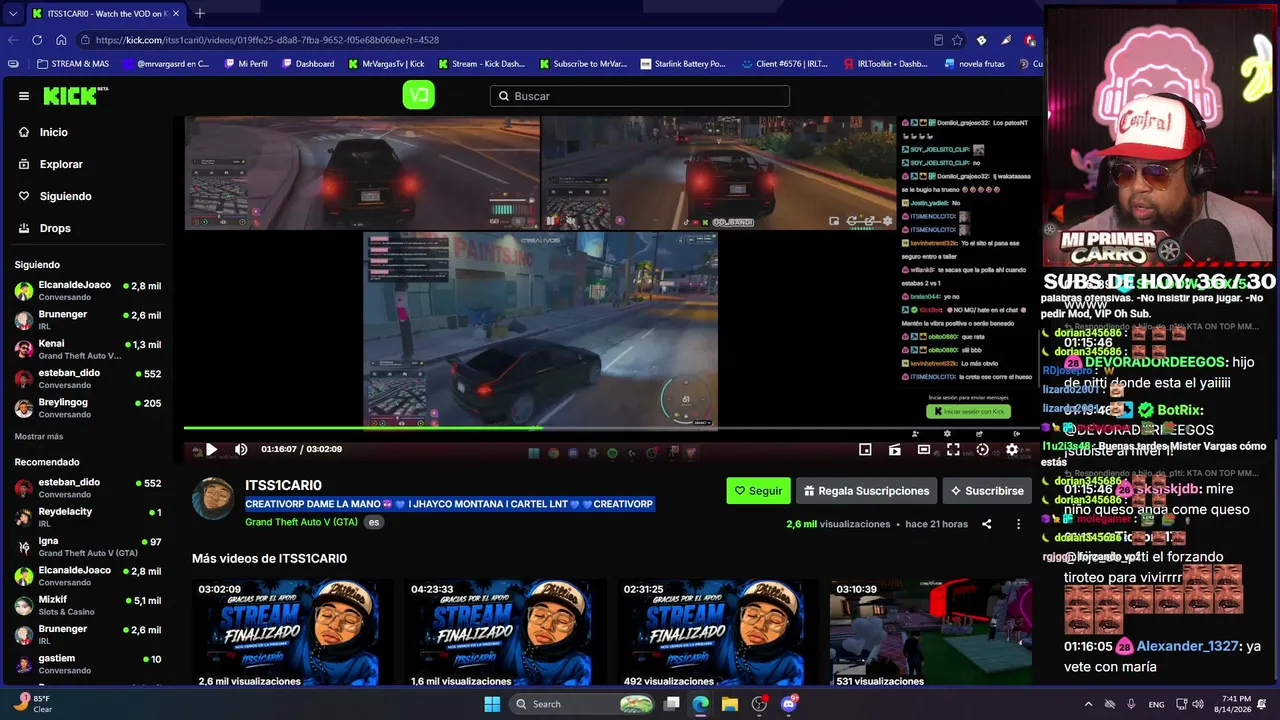Open Igna recommended channel
The height and width of the screenshot is (720, 1280).
[88, 547]
